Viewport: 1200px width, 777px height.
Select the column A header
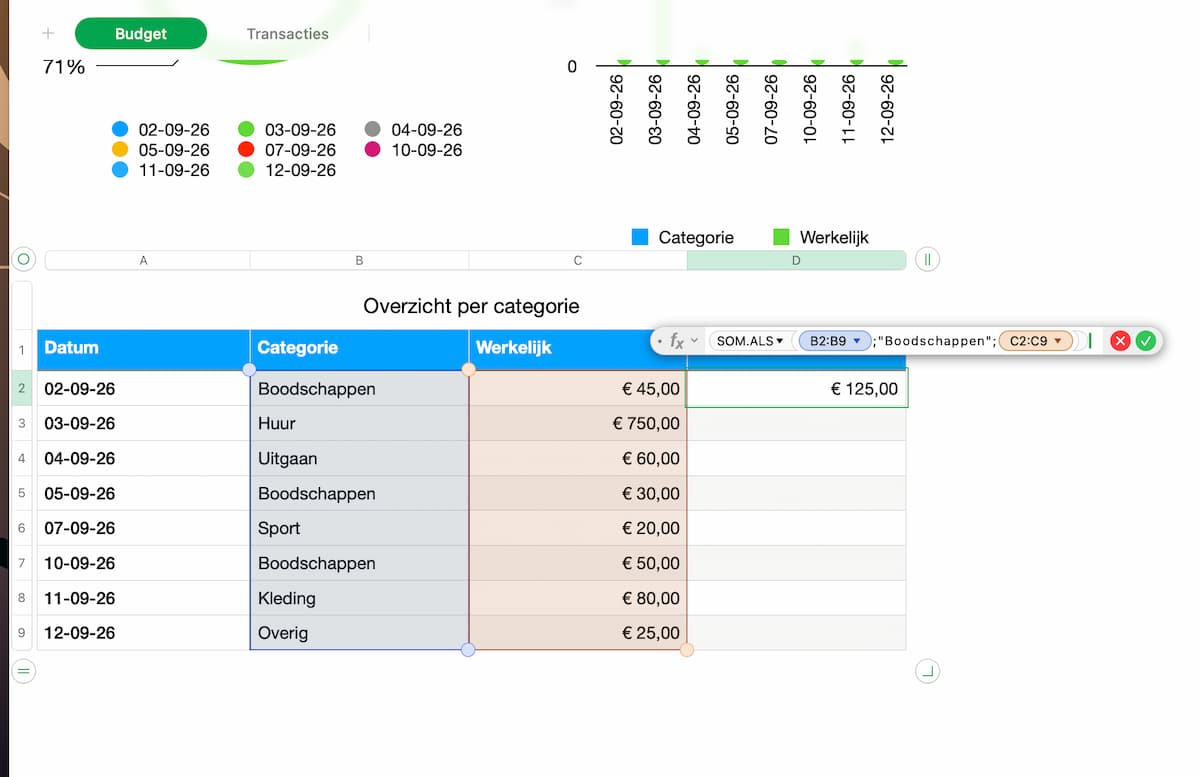click(x=144, y=260)
